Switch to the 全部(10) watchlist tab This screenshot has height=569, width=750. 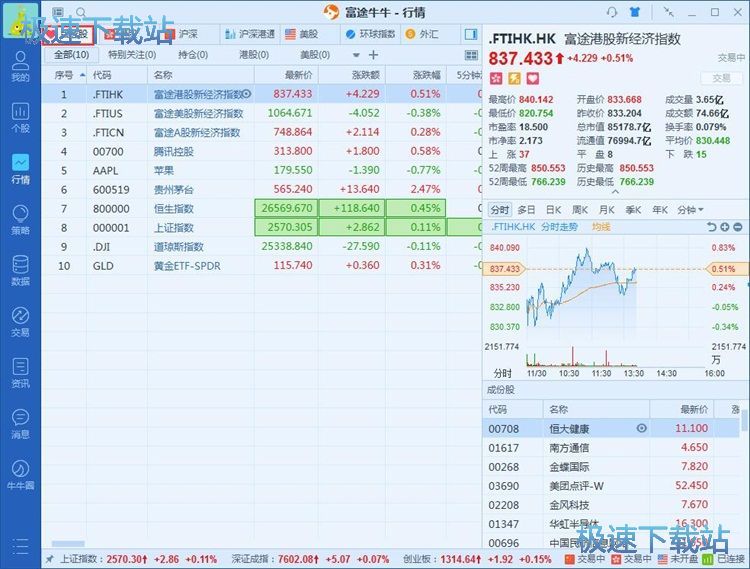pyautogui.click(x=71, y=55)
